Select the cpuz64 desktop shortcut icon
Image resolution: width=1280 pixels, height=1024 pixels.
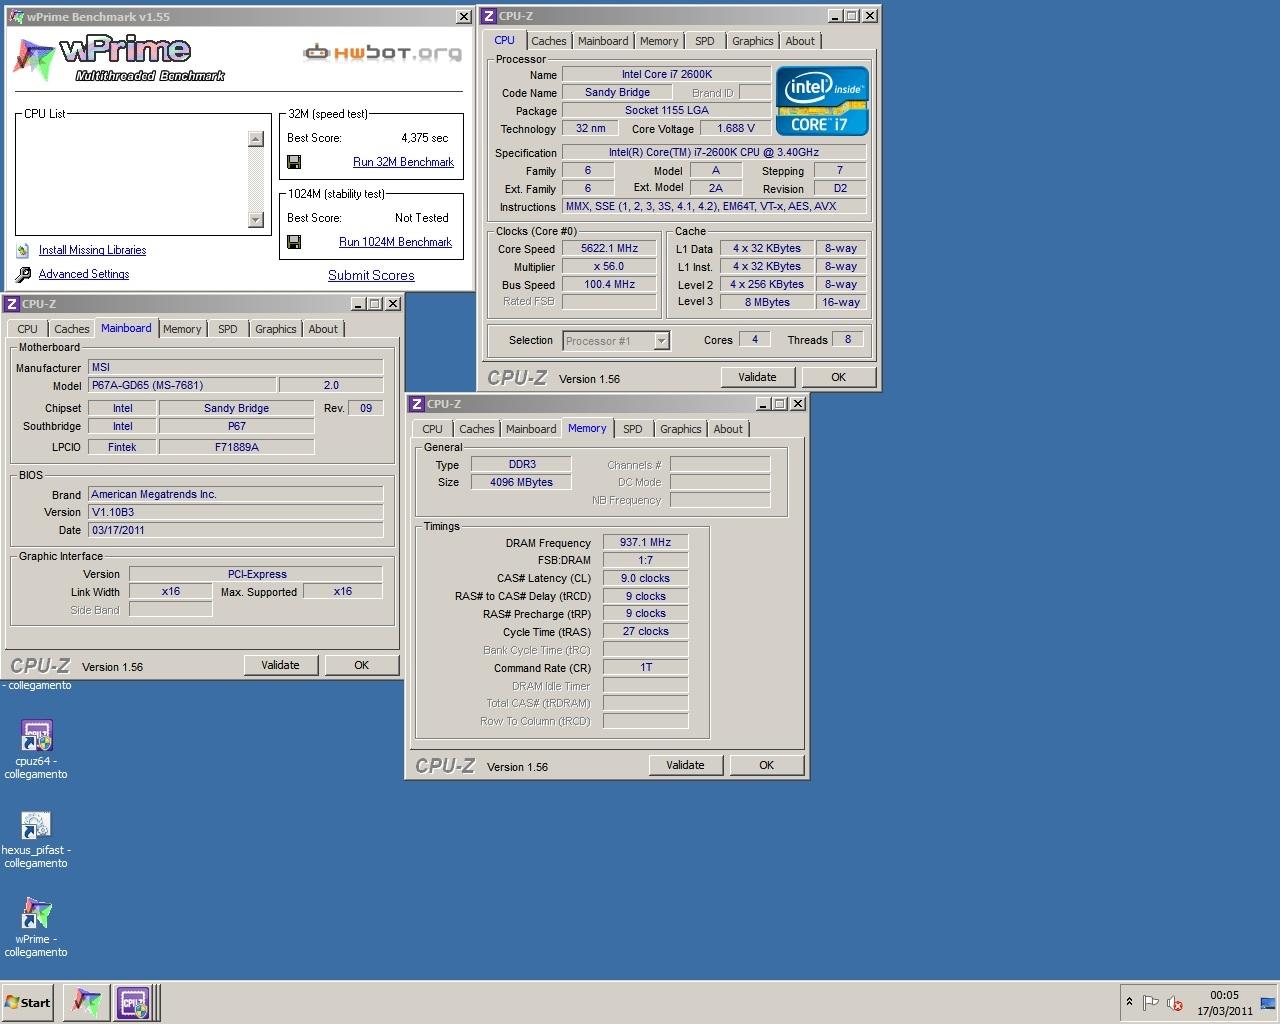coord(36,736)
